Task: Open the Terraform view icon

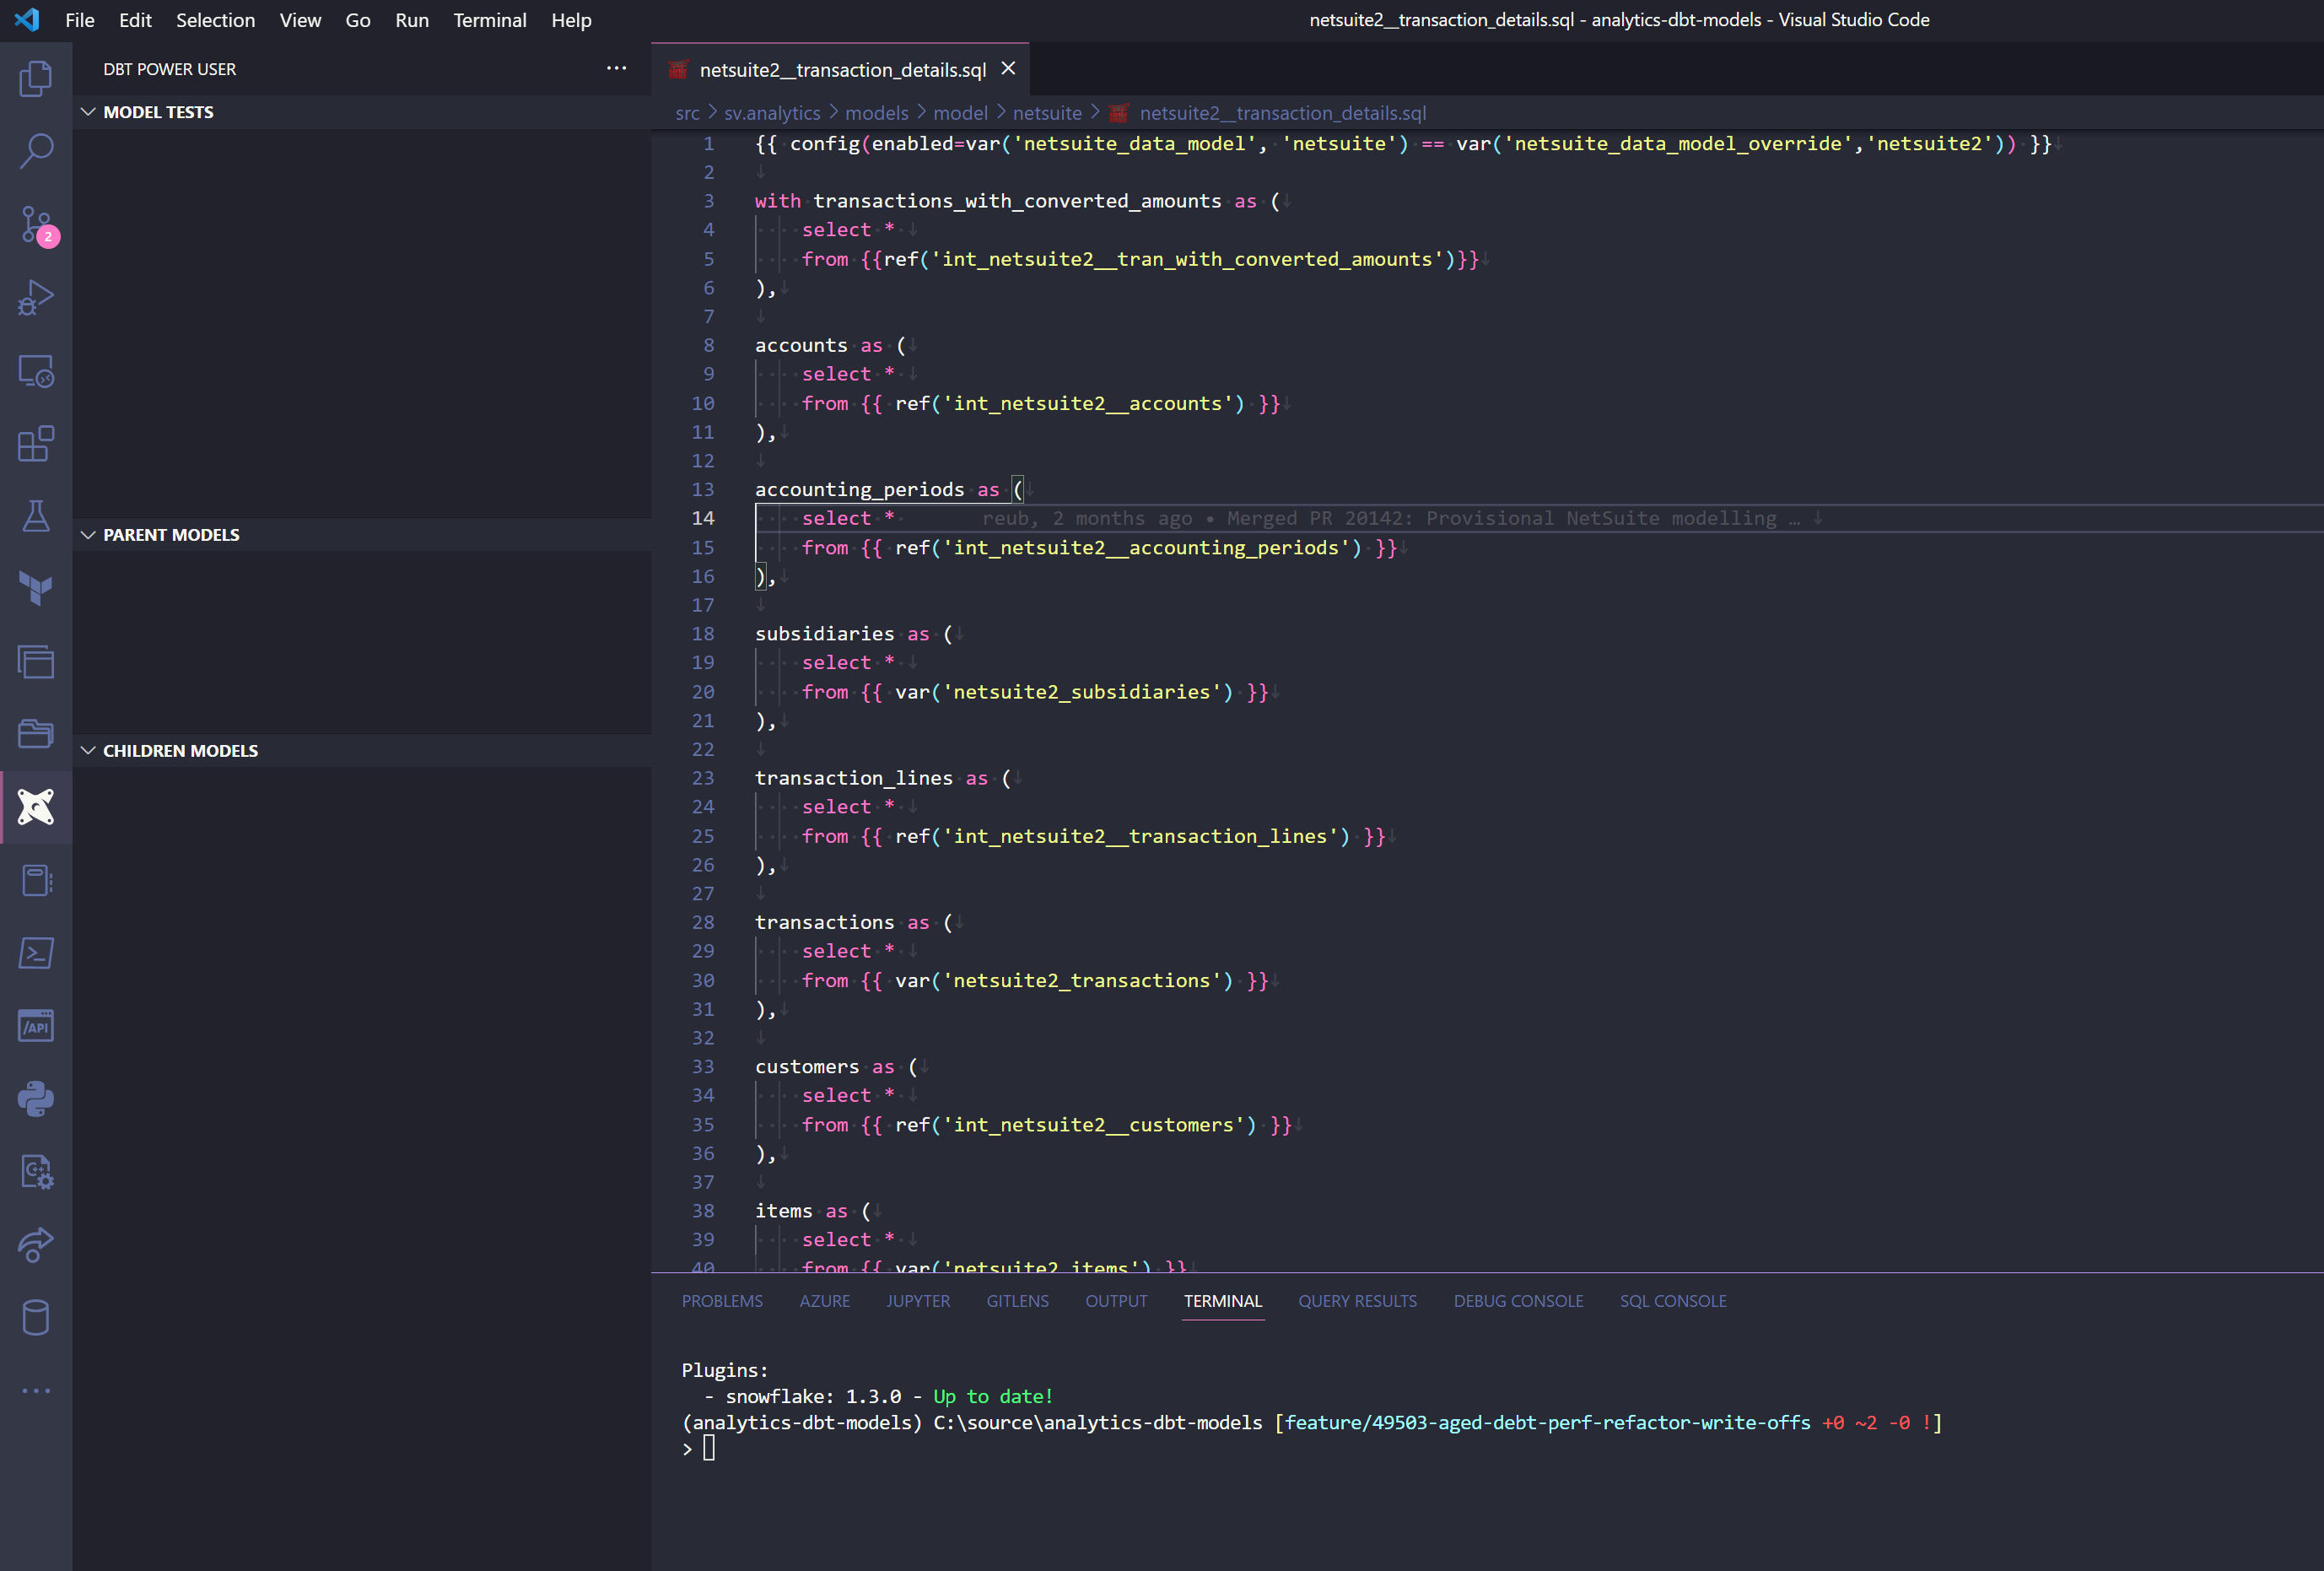Action: [36, 589]
